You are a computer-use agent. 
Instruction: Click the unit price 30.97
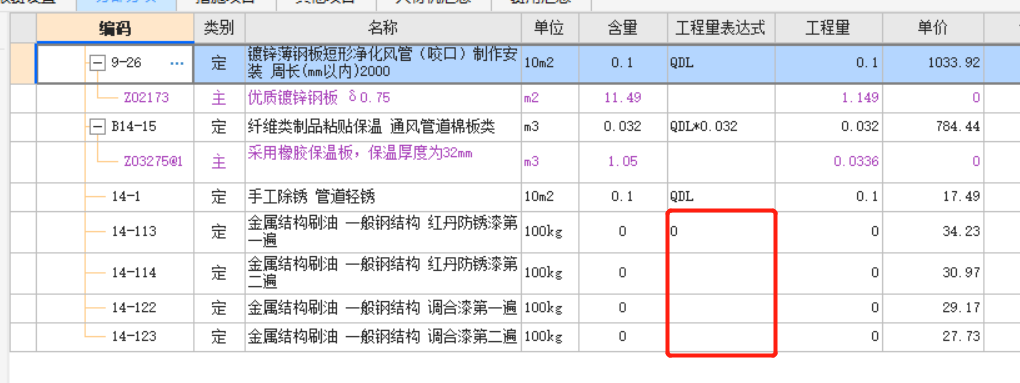tap(961, 273)
